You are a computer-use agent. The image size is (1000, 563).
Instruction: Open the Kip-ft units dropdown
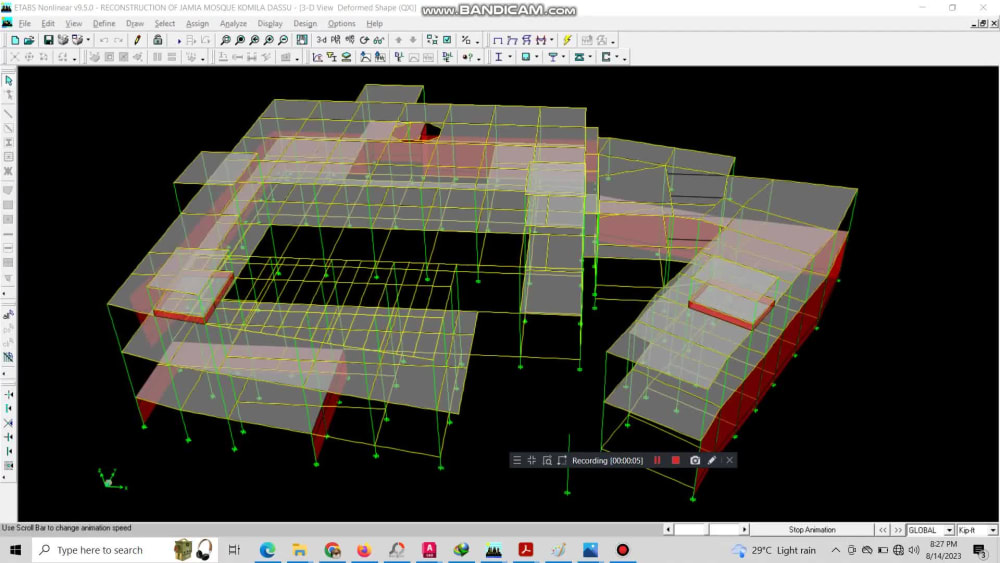tap(977, 530)
